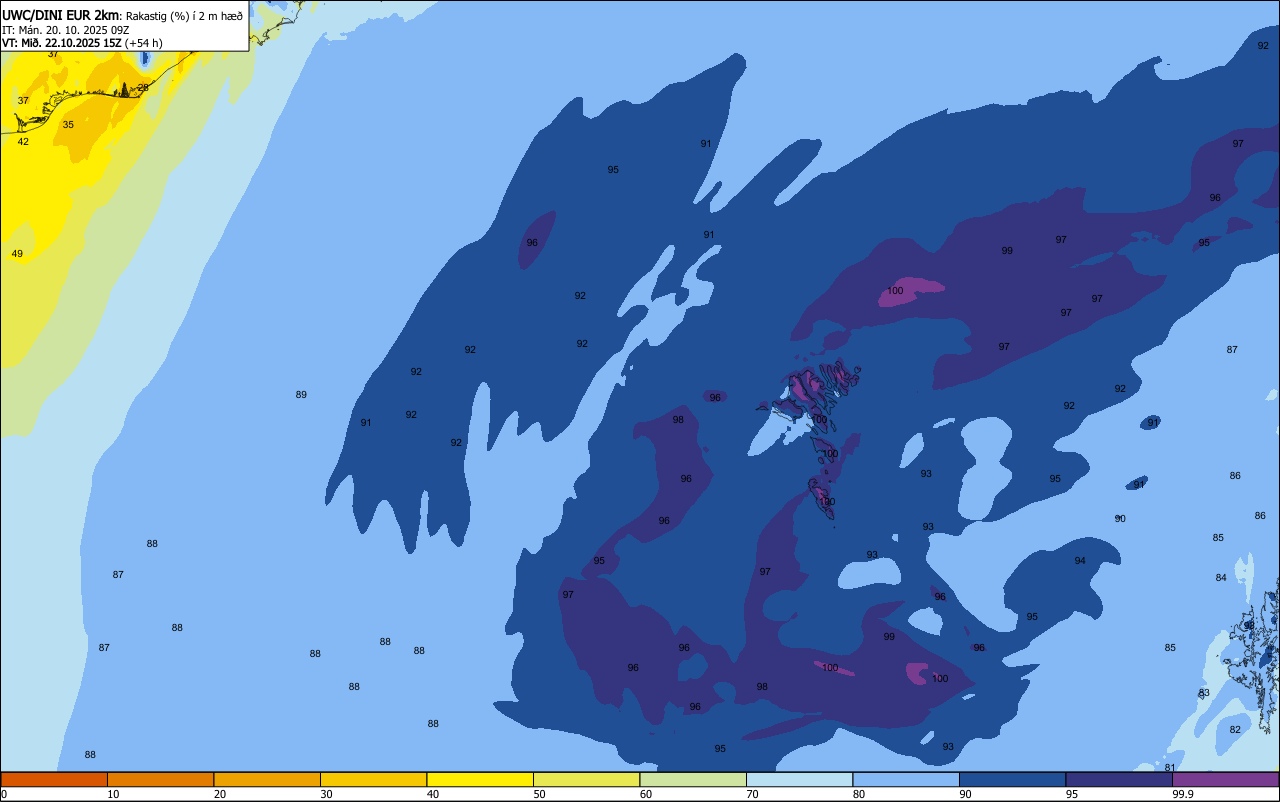Click the '35' value in the yellow area
1280x802 pixels.
[68, 125]
